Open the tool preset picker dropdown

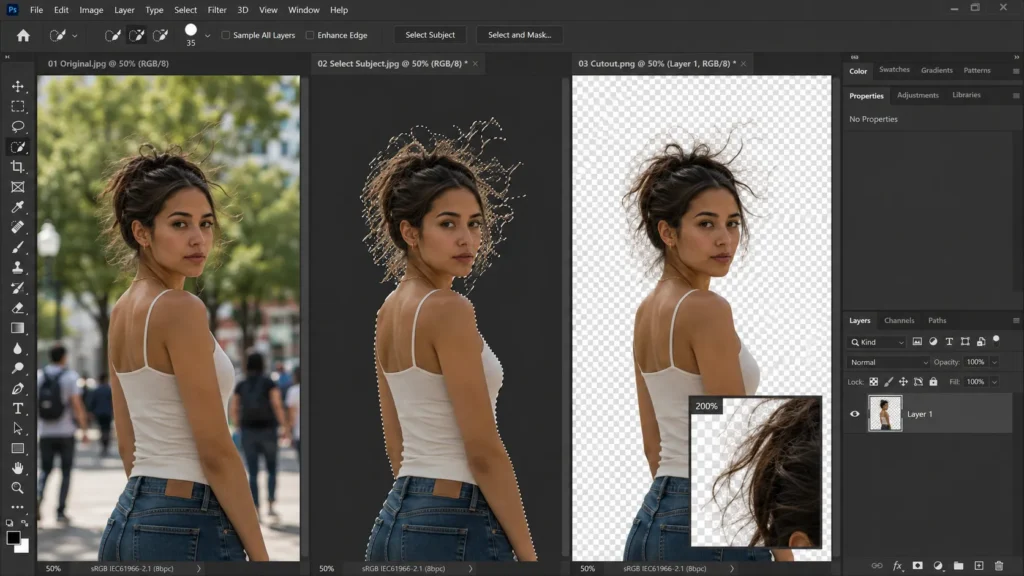click(75, 36)
